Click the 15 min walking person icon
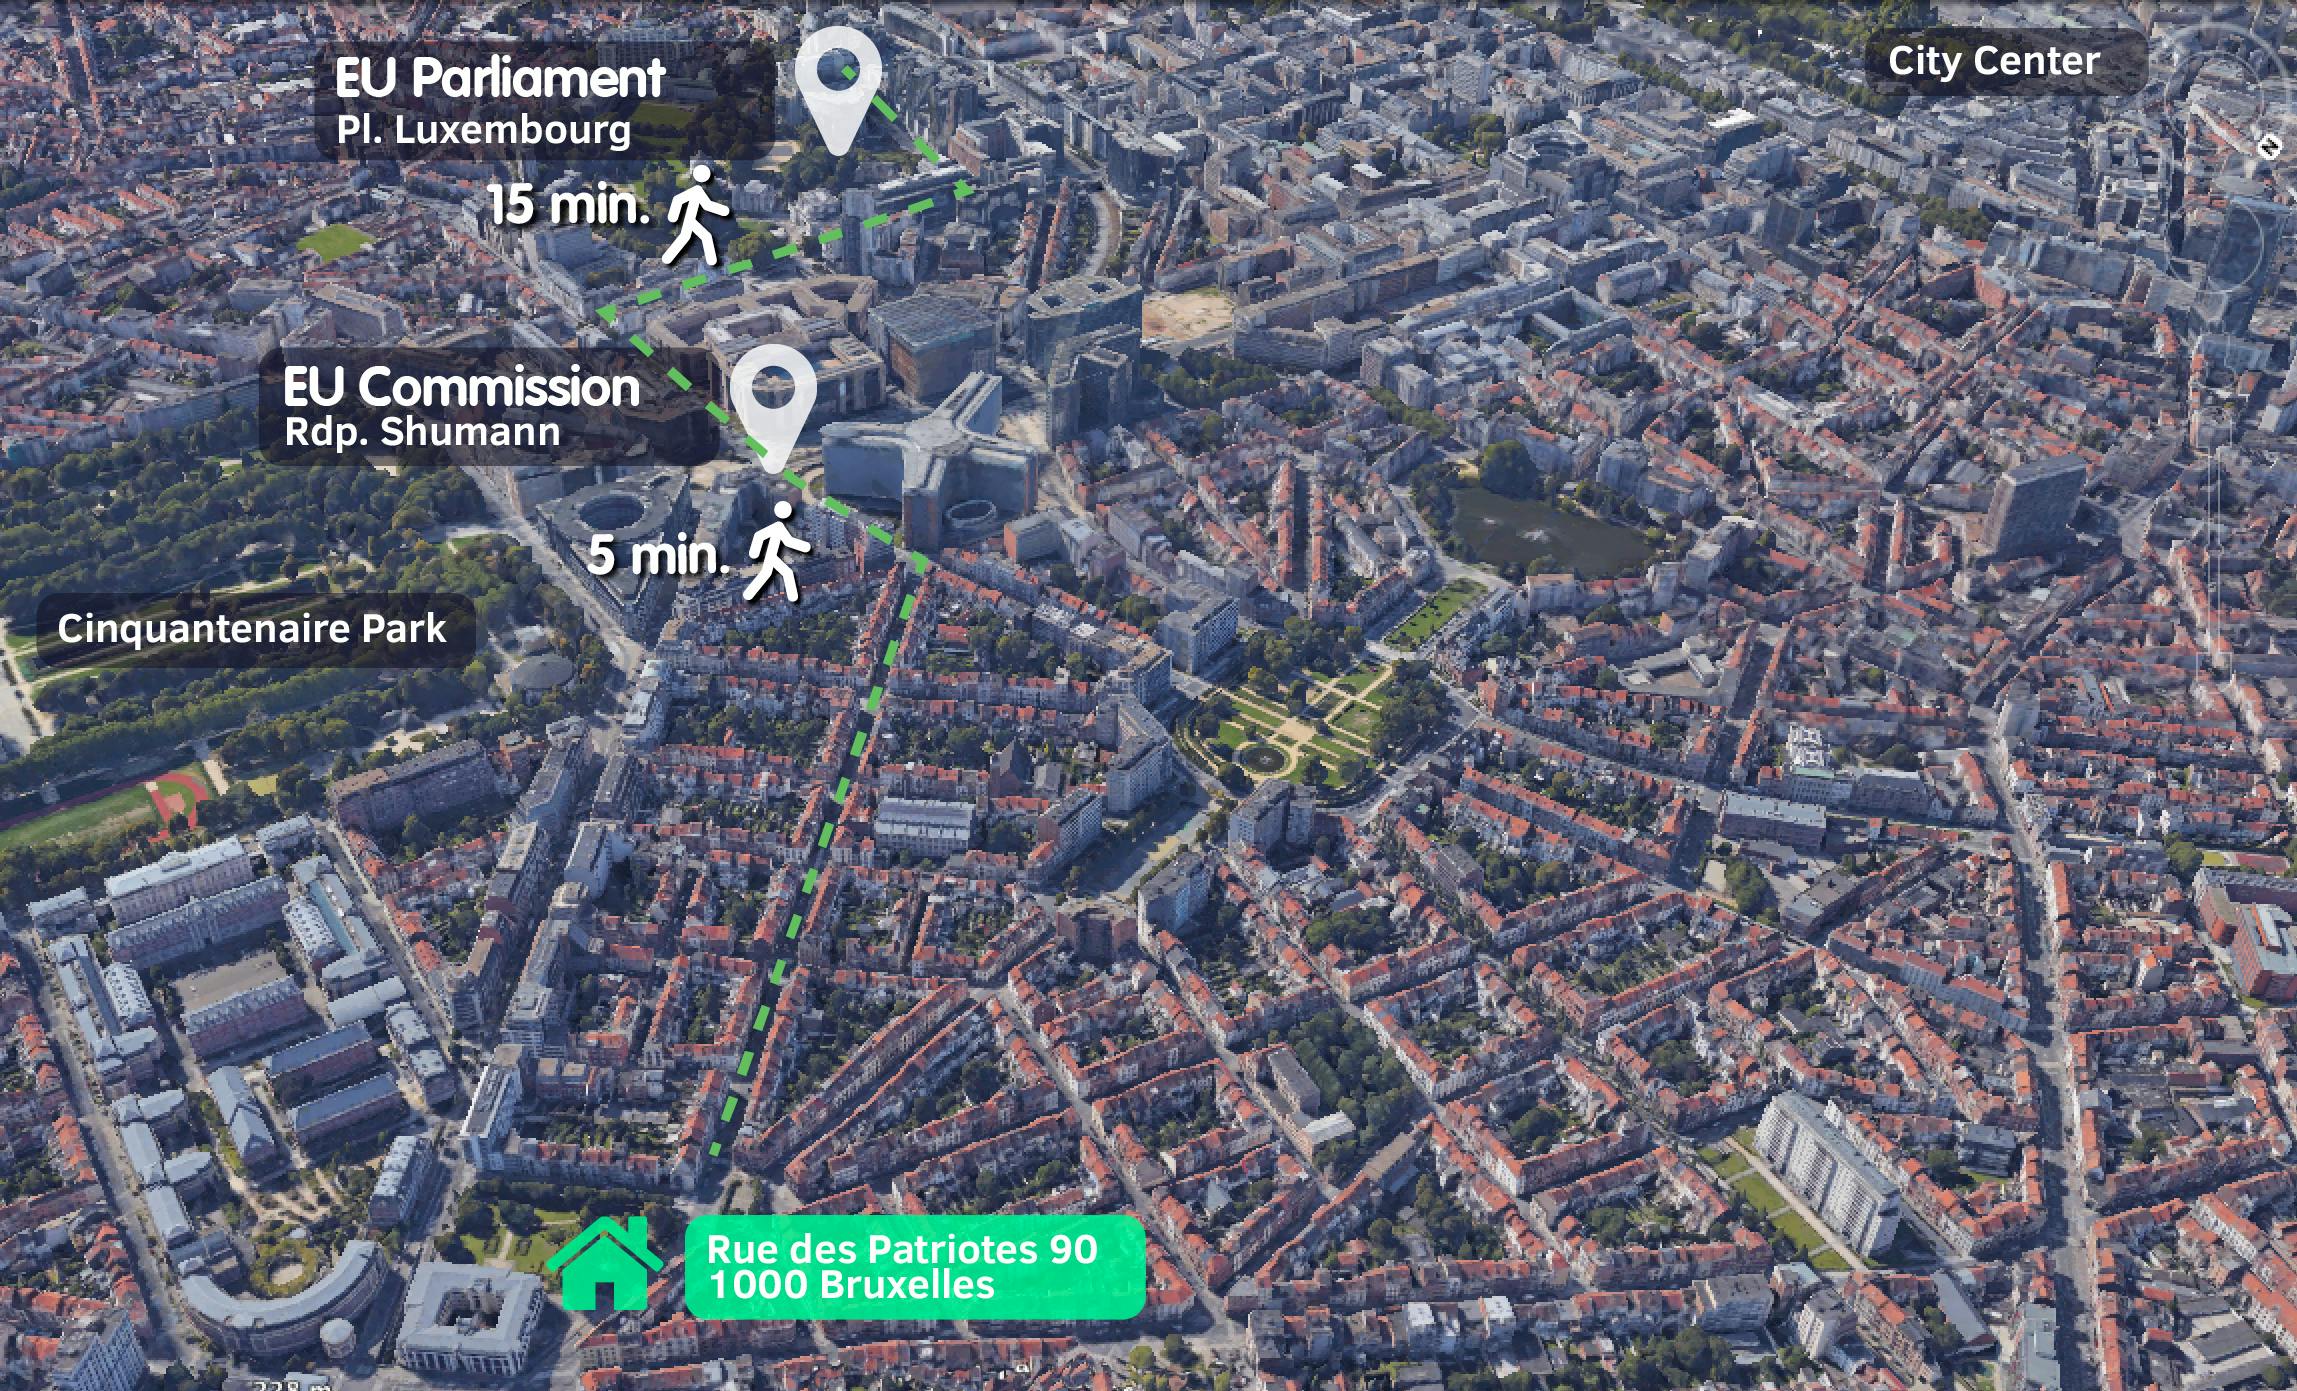Viewport: 2297px width, 1391px height. coord(697,215)
